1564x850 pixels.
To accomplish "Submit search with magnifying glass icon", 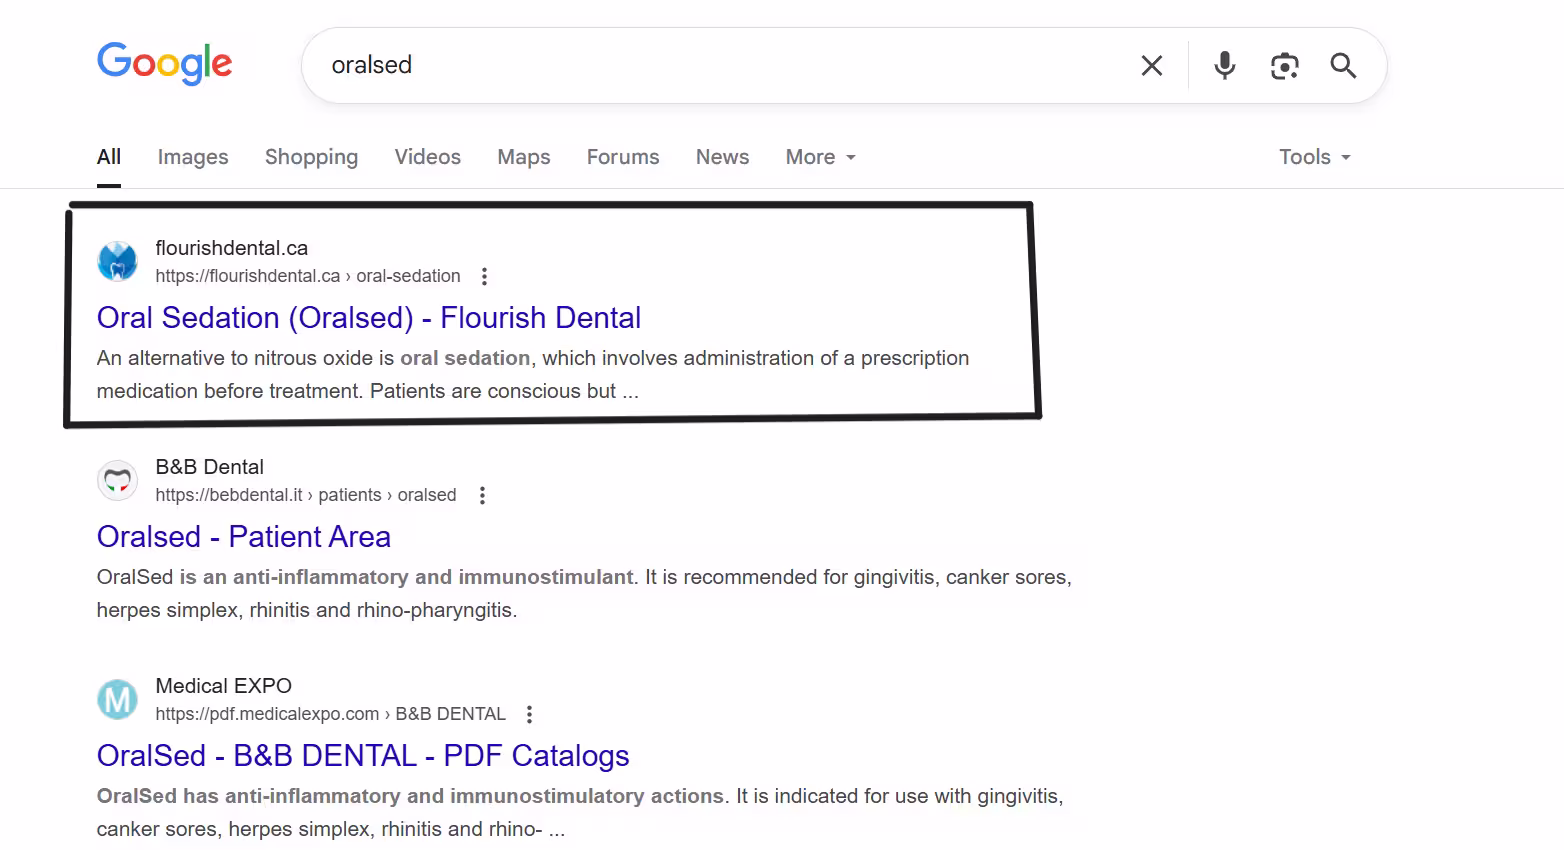I will tap(1343, 66).
